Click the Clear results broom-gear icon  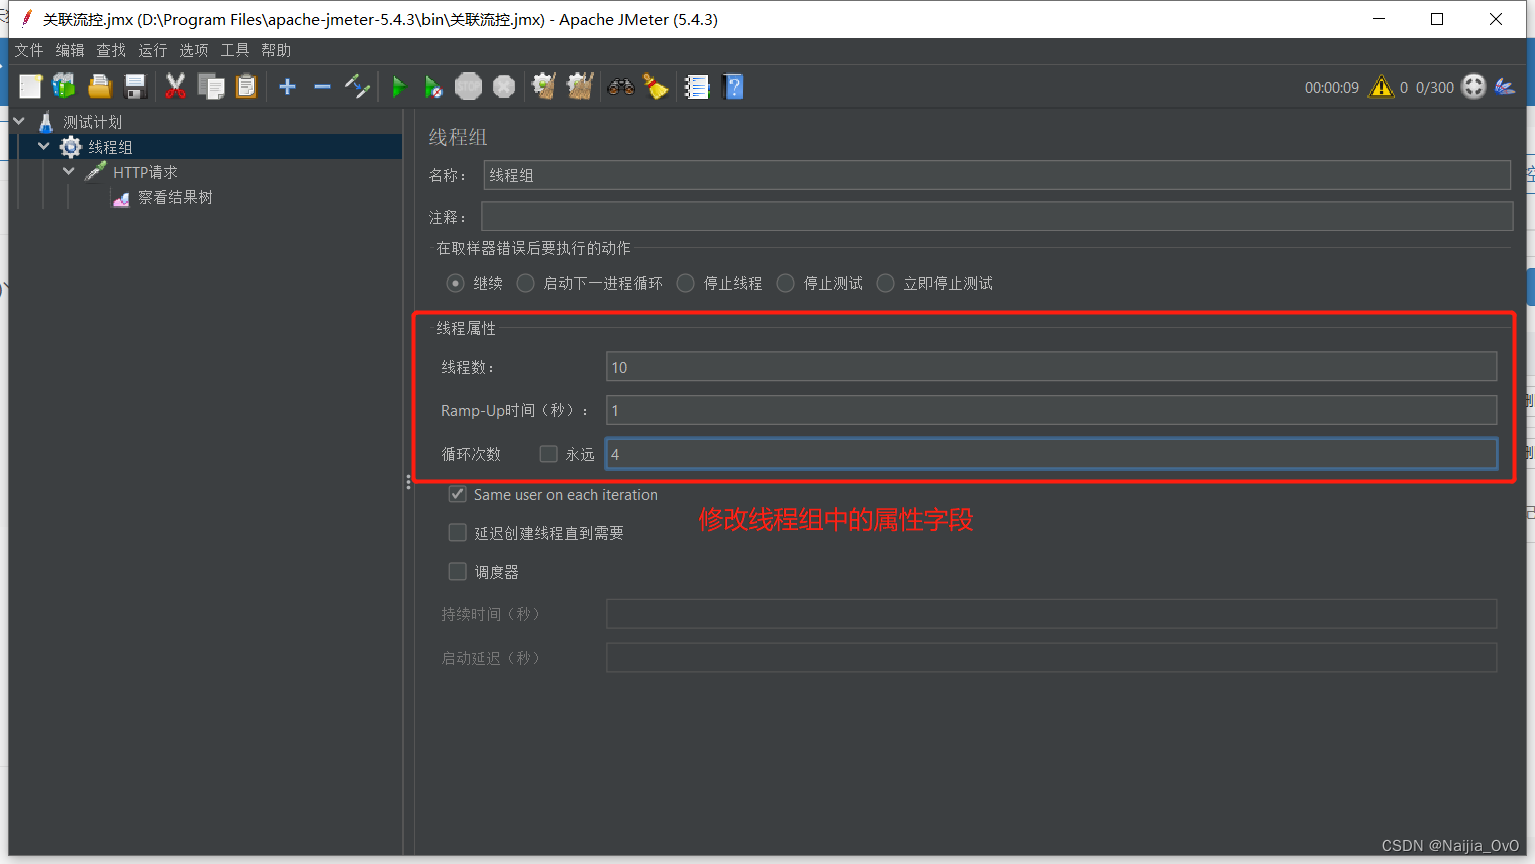coord(544,87)
